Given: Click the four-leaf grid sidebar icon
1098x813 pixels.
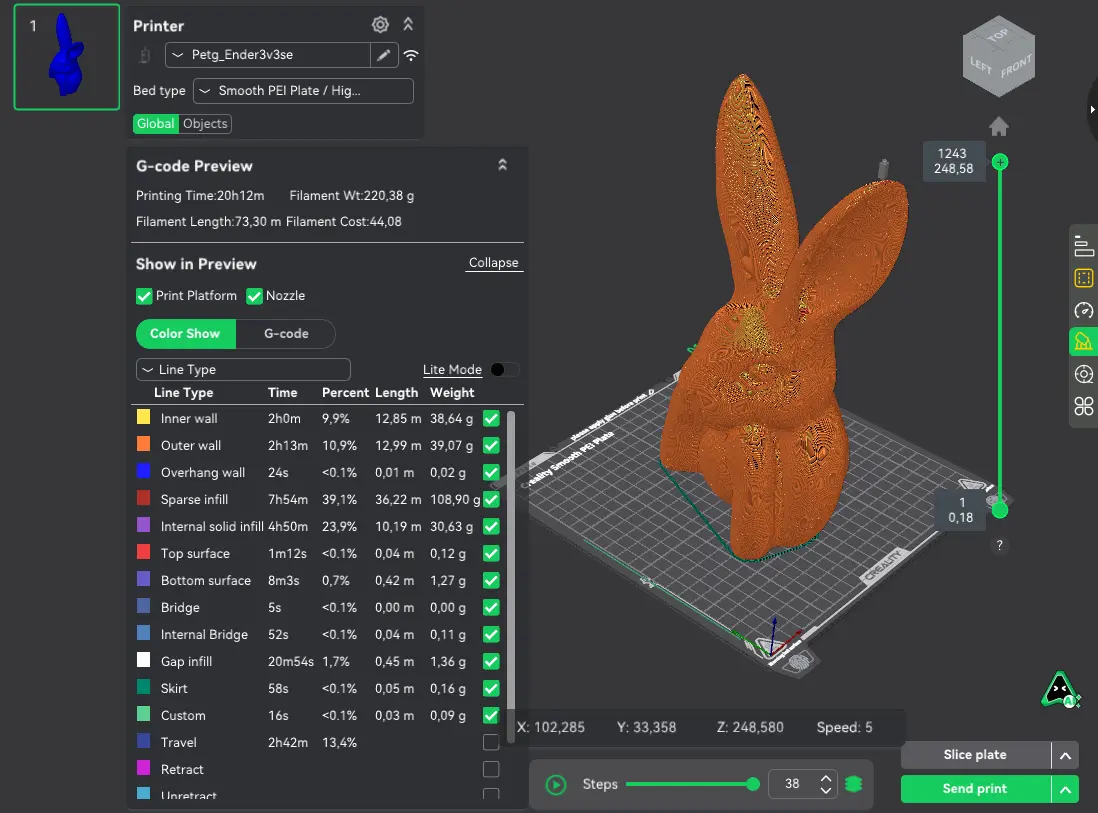Looking at the screenshot, I should pos(1083,406).
